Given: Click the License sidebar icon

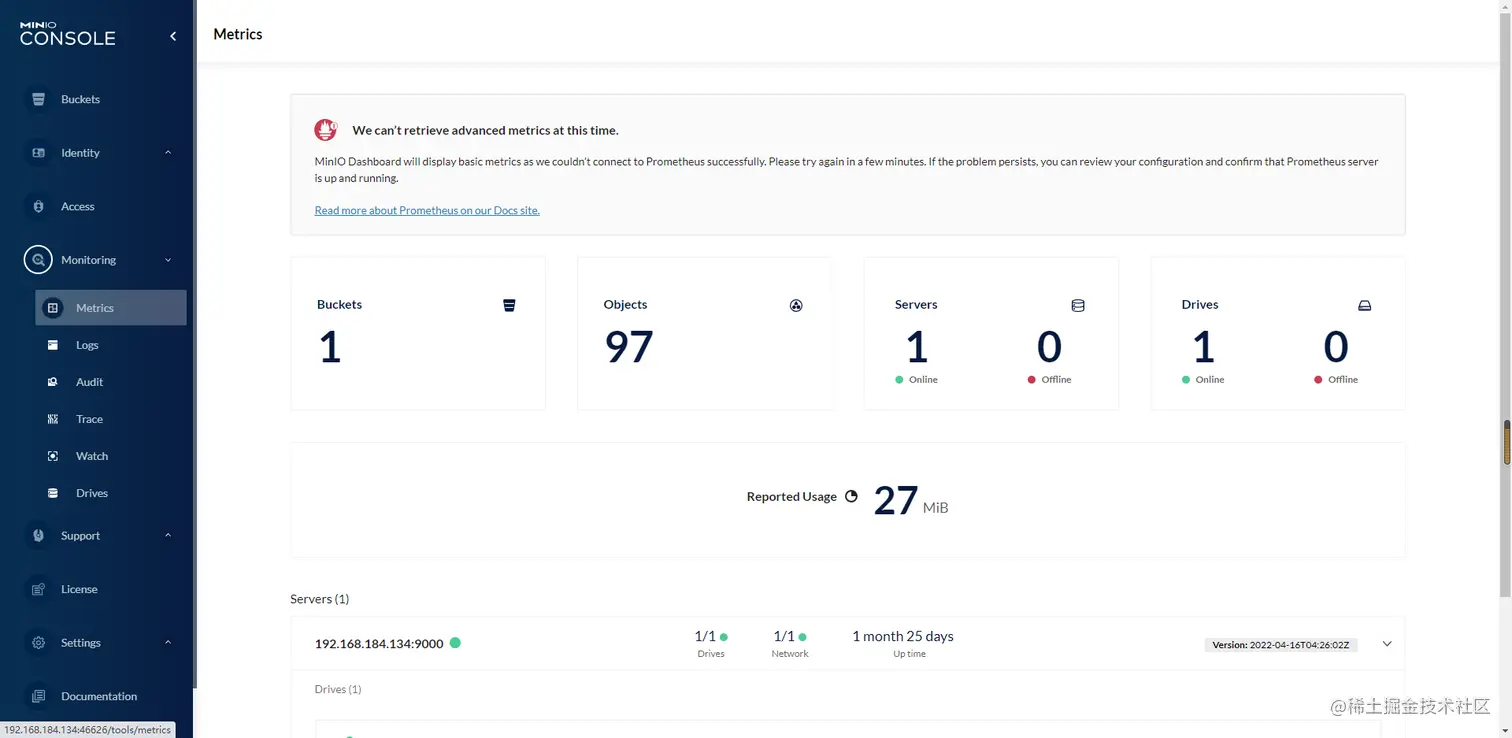Looking at the screenshot, I should point(39,589).
